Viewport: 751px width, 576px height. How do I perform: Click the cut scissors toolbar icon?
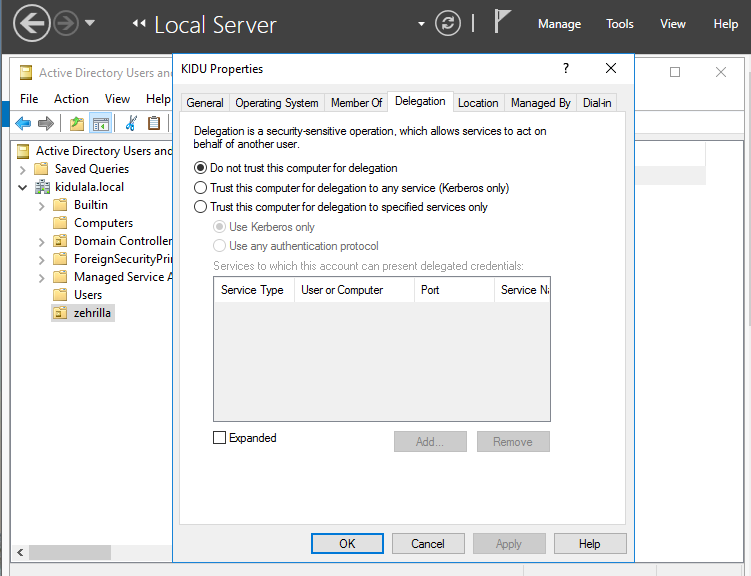click(130, 123)
